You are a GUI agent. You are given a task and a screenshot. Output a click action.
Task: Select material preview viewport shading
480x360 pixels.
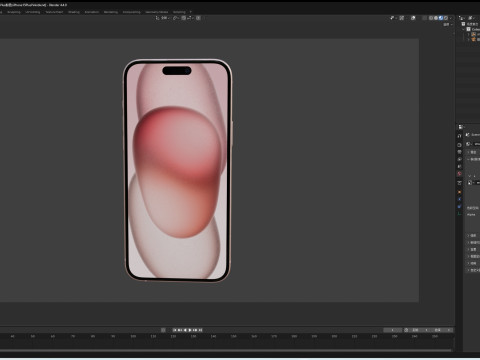click(441, 18)
